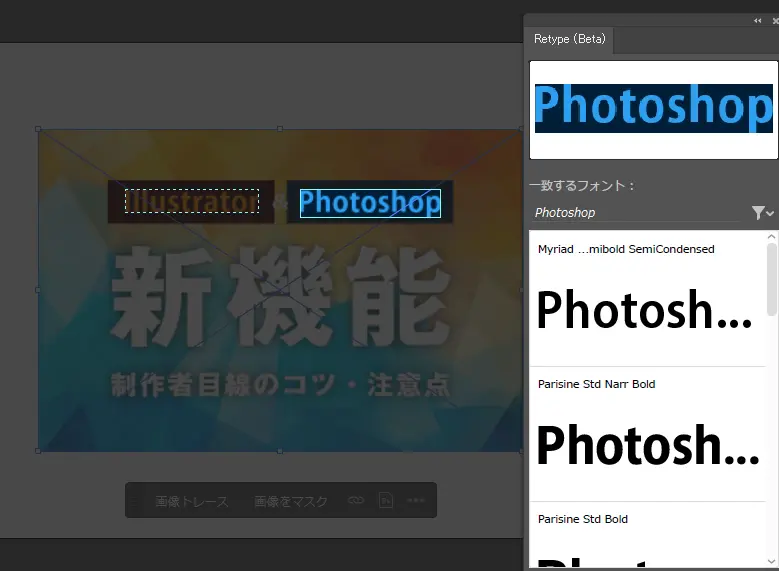779x571 pixels.
Task: Click the 画像トレース button
Action: (x=192, y=501)
